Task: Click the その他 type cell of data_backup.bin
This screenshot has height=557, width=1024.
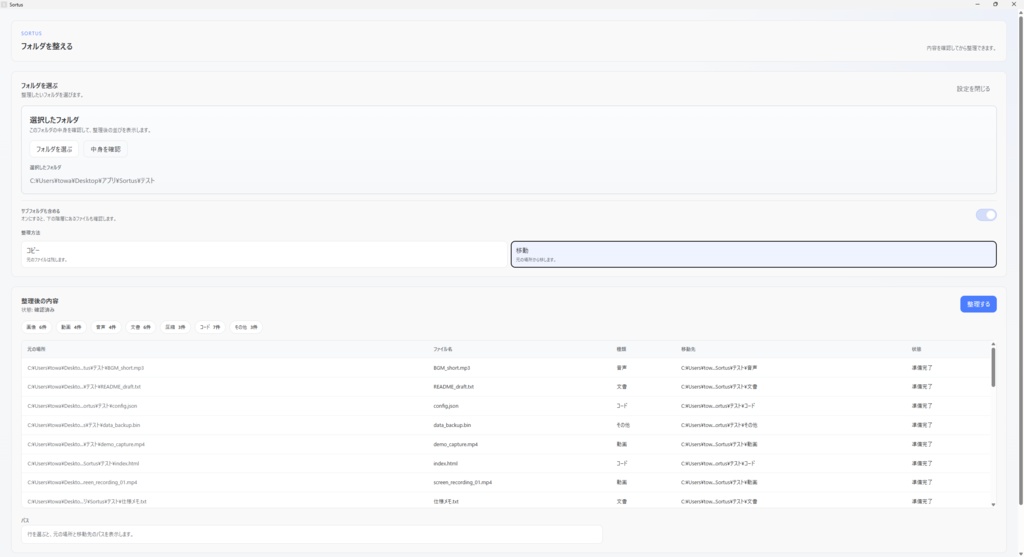Action: pos(623,425)
